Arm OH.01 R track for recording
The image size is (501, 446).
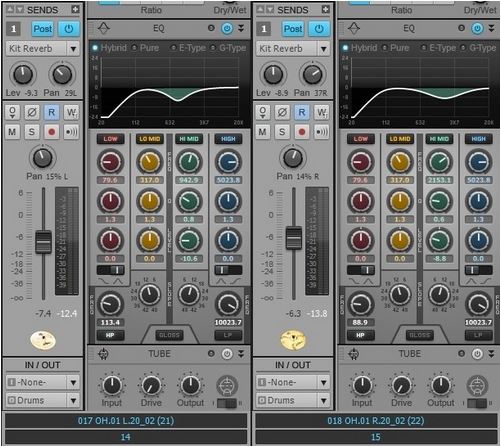[302, 132]
